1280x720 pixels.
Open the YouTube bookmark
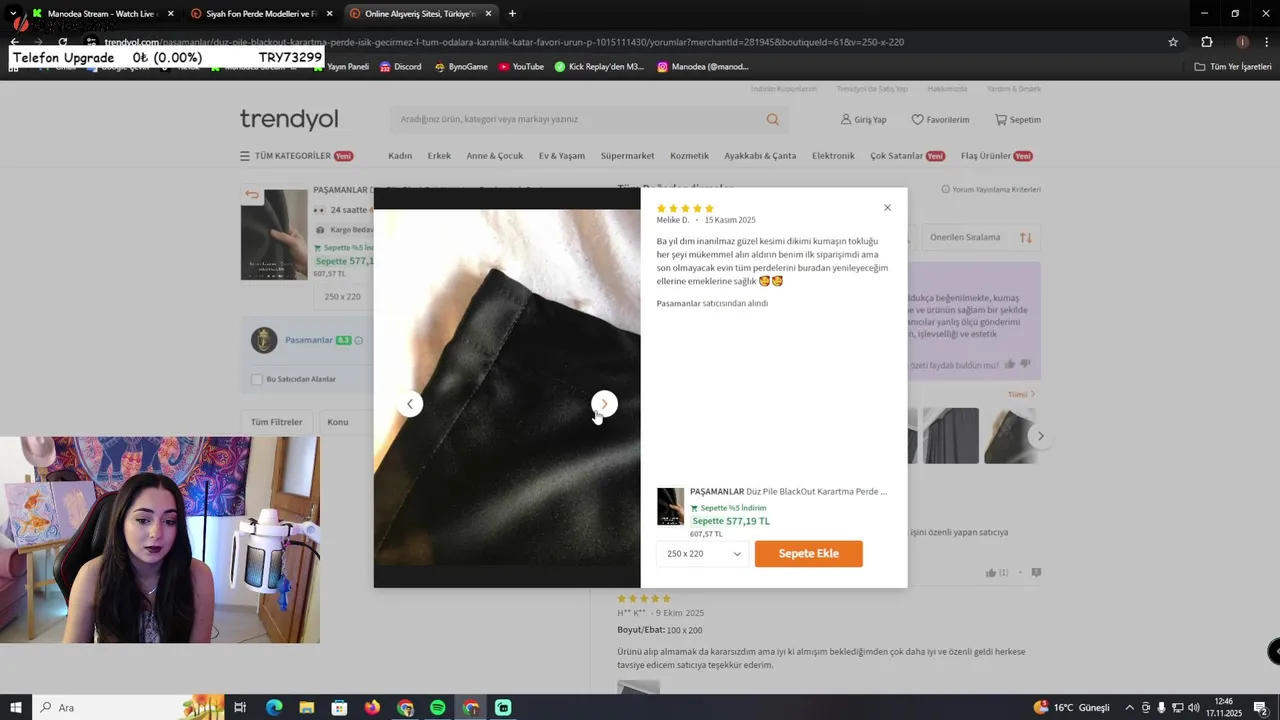(521, 67)
